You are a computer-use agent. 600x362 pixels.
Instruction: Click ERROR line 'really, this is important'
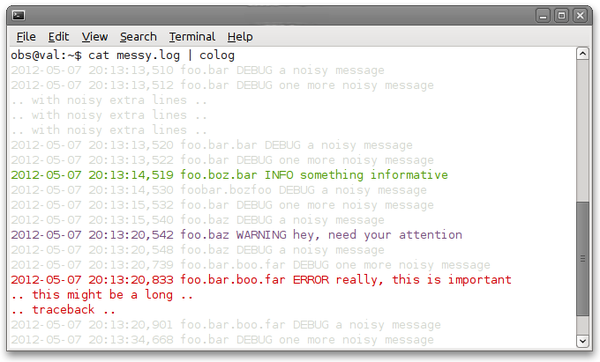click(x=261, y=280)
